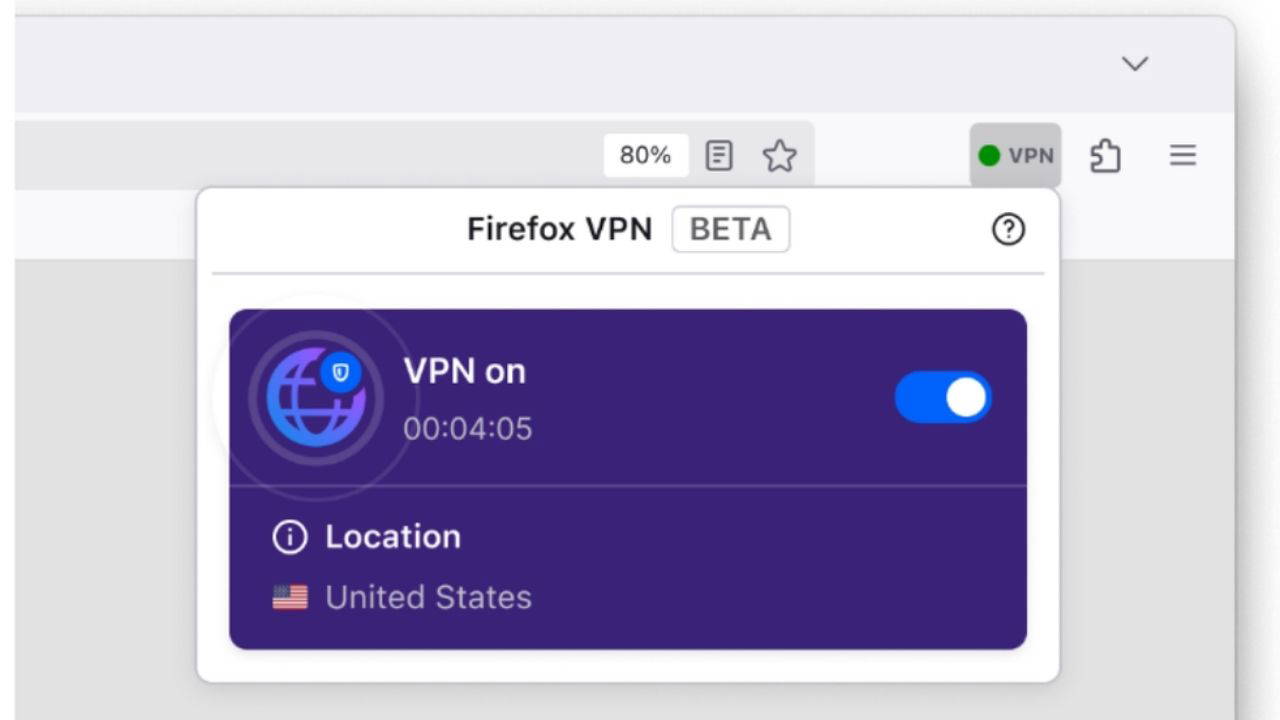Click the Location heading label
This screenshot has height=720, width=1280.
pos(393,537)
